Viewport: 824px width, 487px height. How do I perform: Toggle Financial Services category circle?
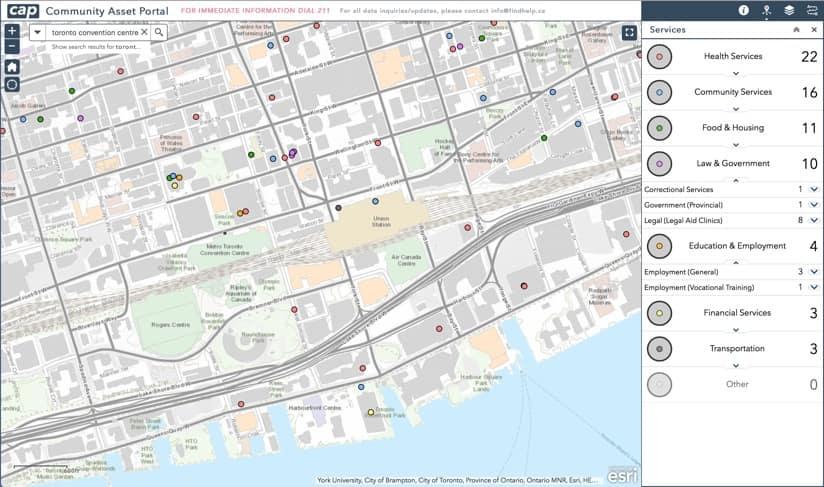point(659,314)
